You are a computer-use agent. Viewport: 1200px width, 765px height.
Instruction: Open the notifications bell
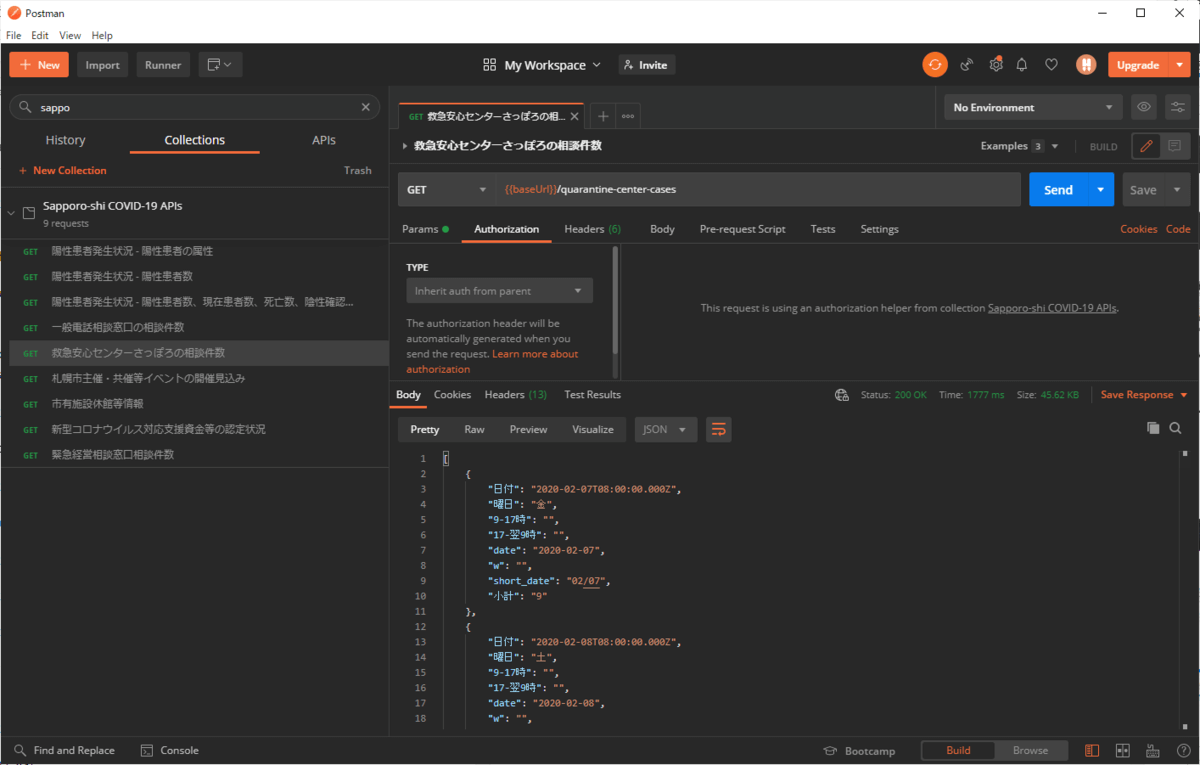coord(1022,65)
